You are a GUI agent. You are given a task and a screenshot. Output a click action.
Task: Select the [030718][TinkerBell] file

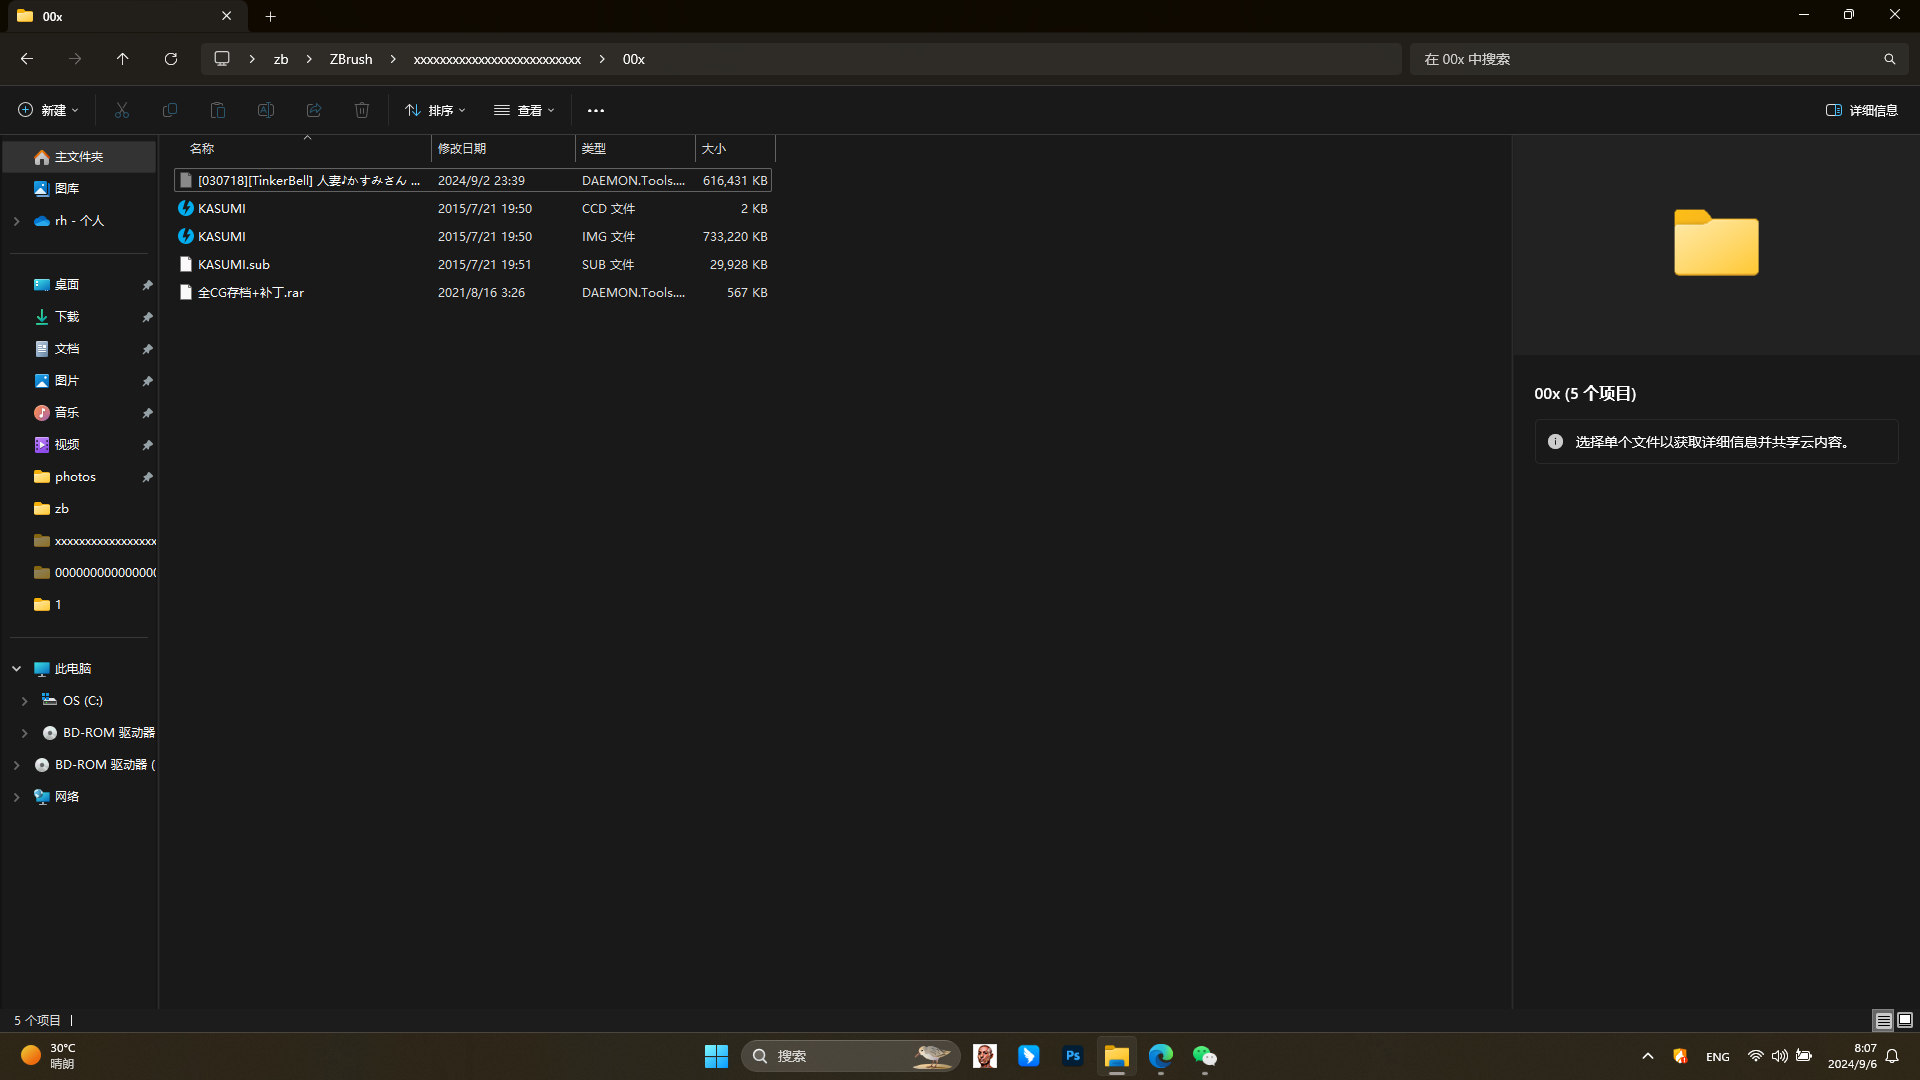coord(473,180)
